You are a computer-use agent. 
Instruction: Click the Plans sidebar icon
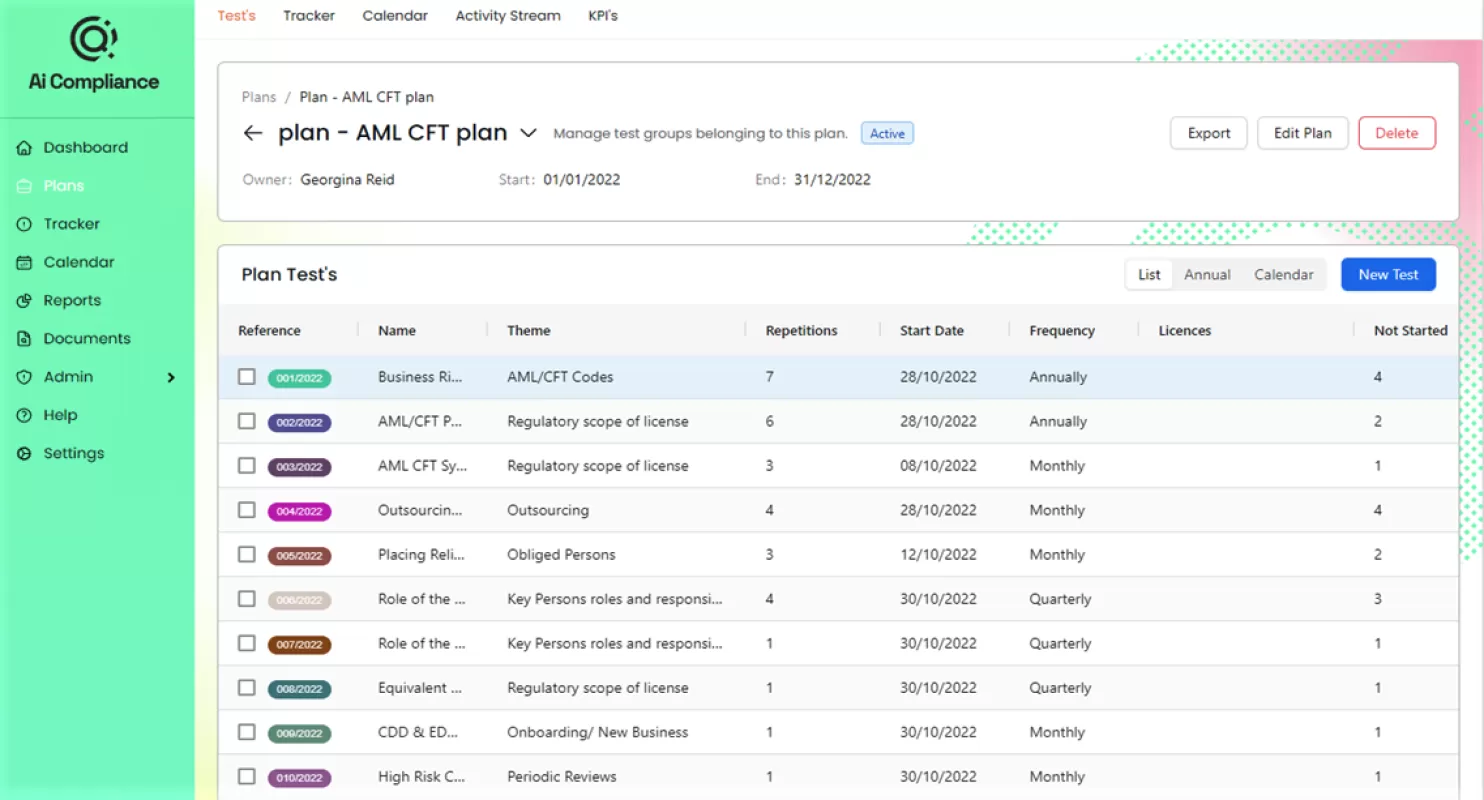[x=25, y=186]
